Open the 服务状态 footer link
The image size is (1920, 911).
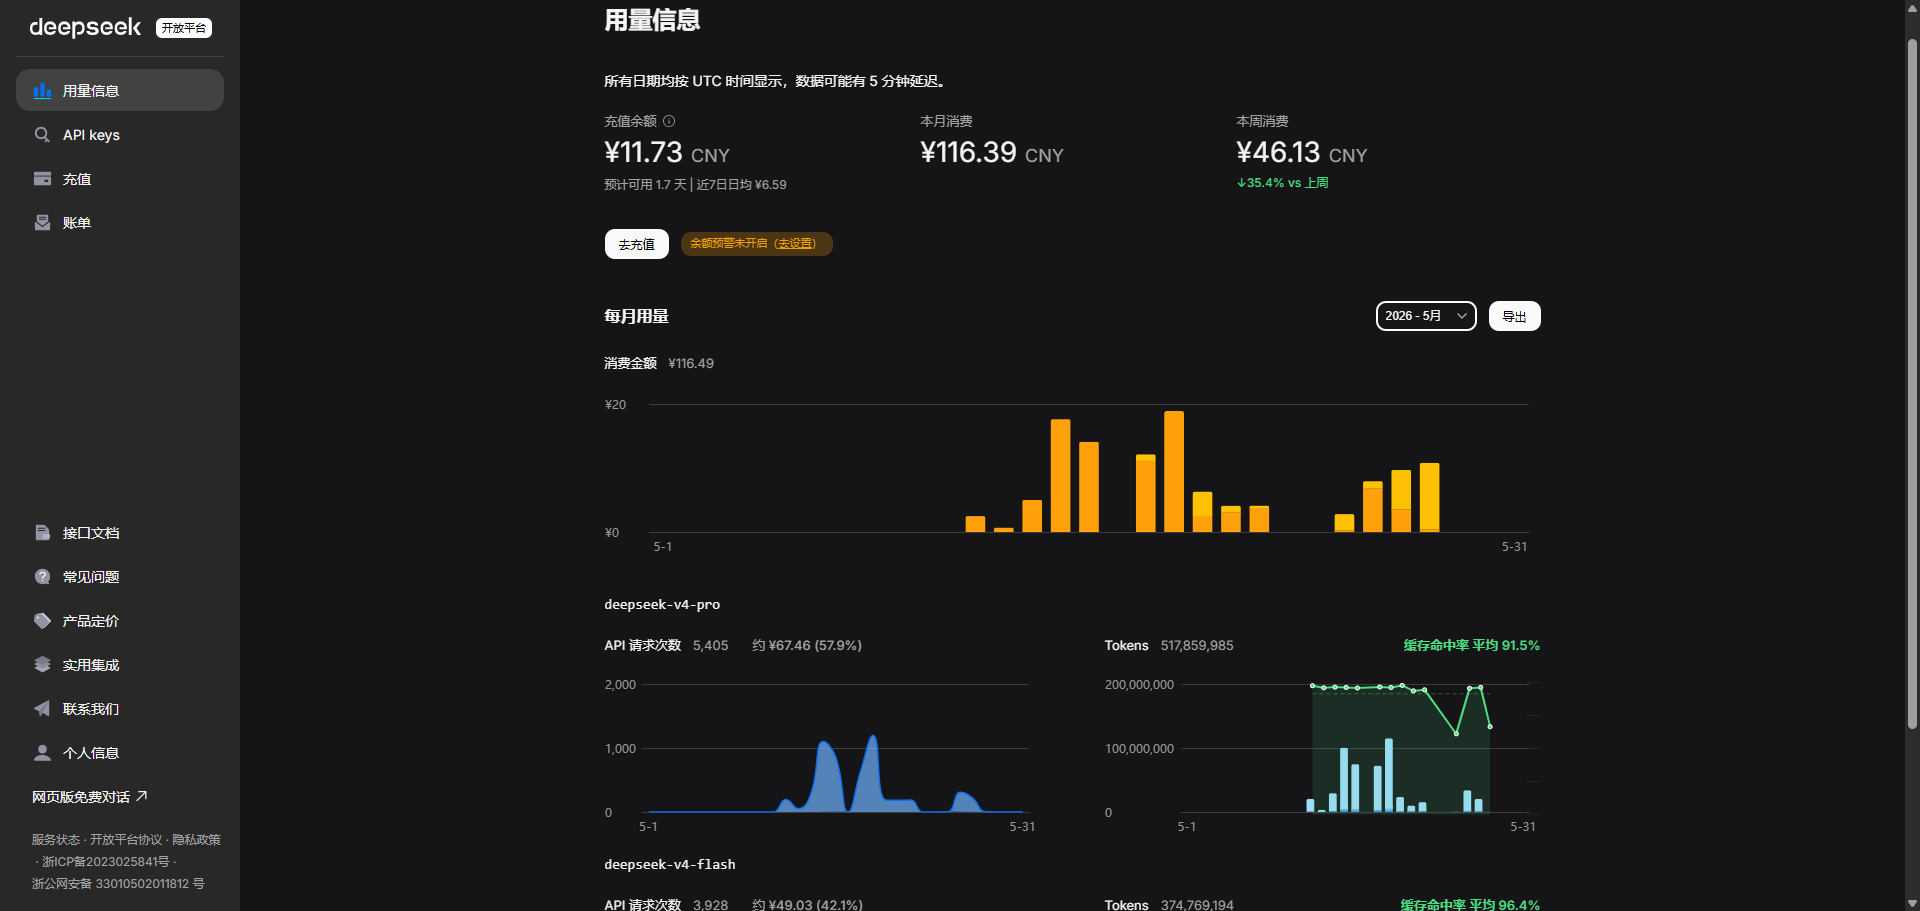point(56,840)
